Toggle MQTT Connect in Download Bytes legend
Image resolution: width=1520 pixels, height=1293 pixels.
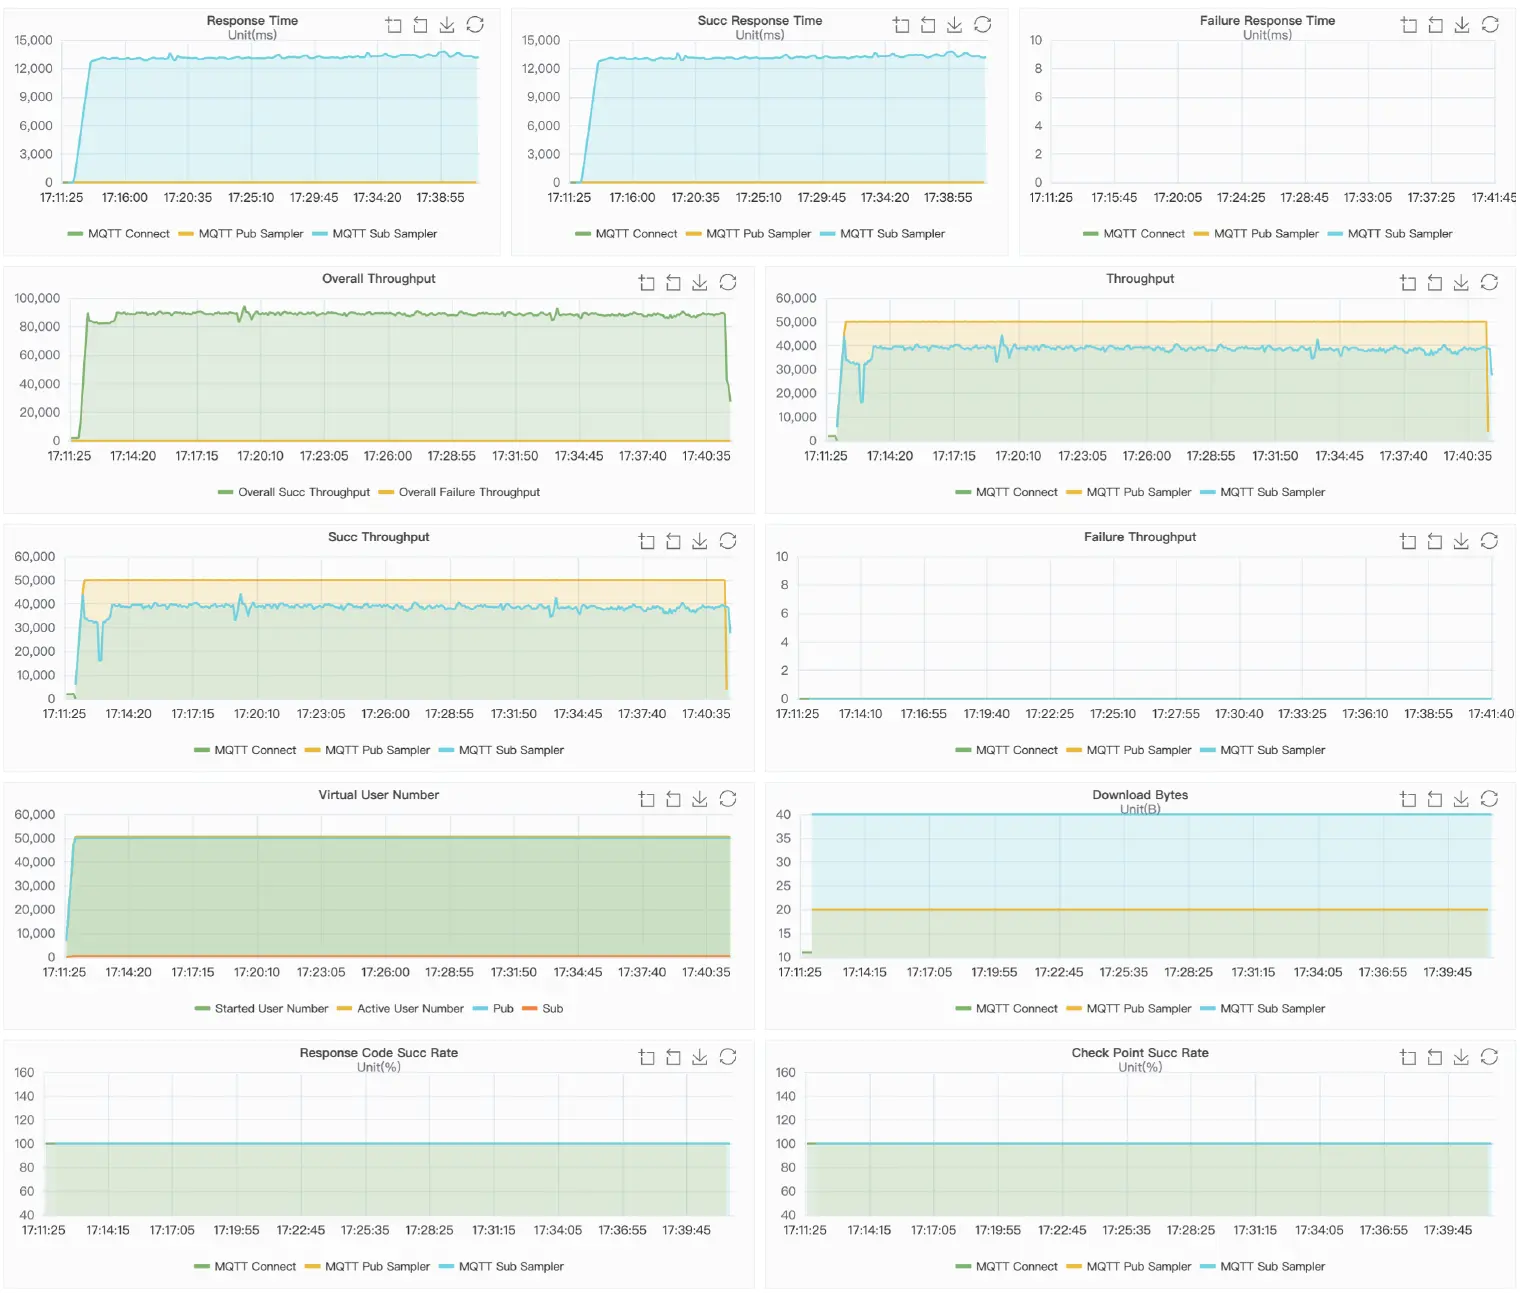(x=1006, y=1009)
